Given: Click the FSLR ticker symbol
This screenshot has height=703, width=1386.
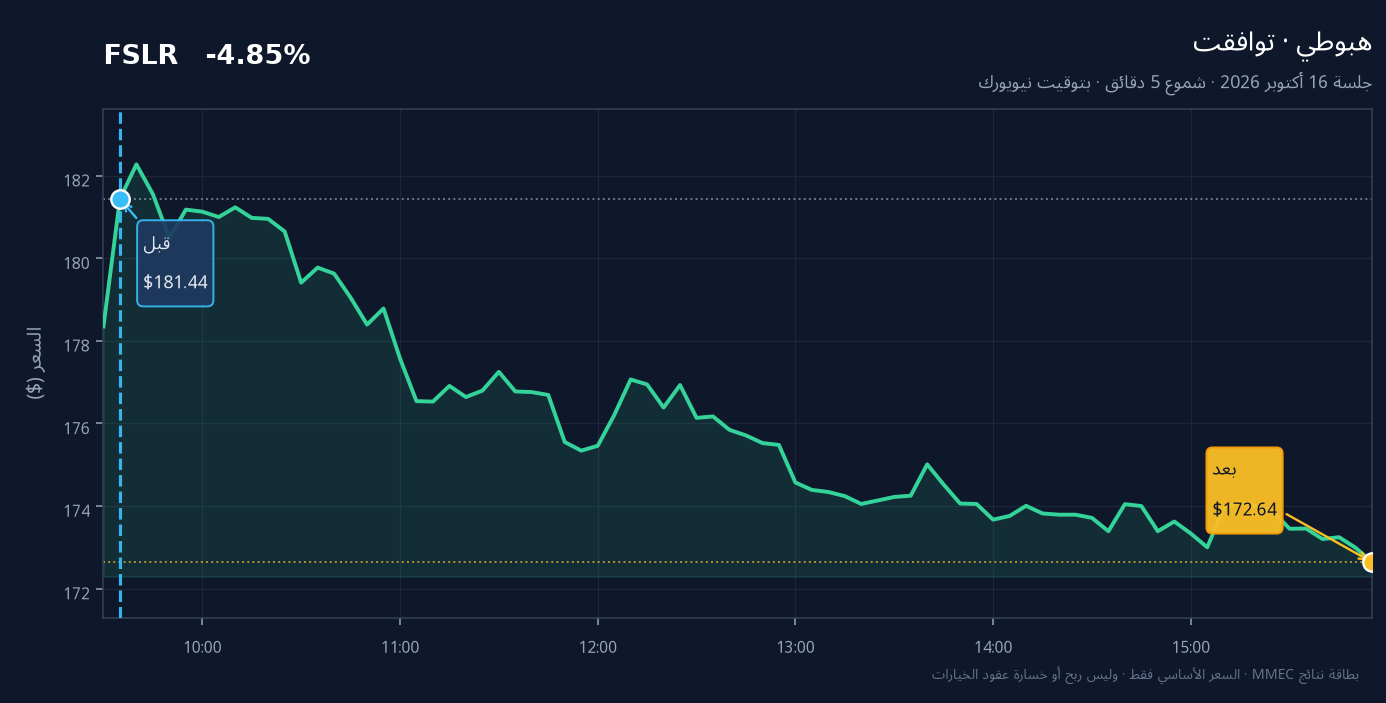Looking at the screenshot, I should [140, 56].
